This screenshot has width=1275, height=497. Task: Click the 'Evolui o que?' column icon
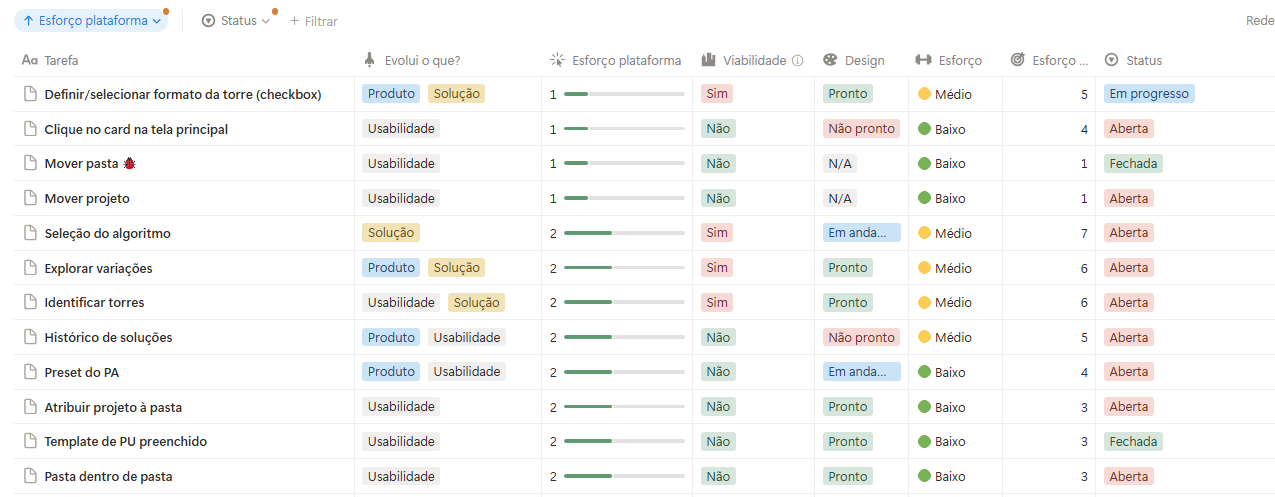(370, 61)
